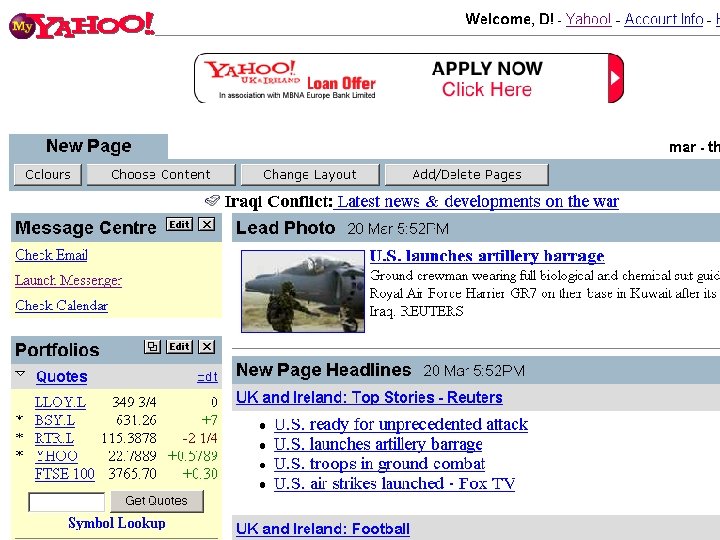Open the Launch Messenger link
The width and height of the screenshot is (720, 540).
point(68,280)
